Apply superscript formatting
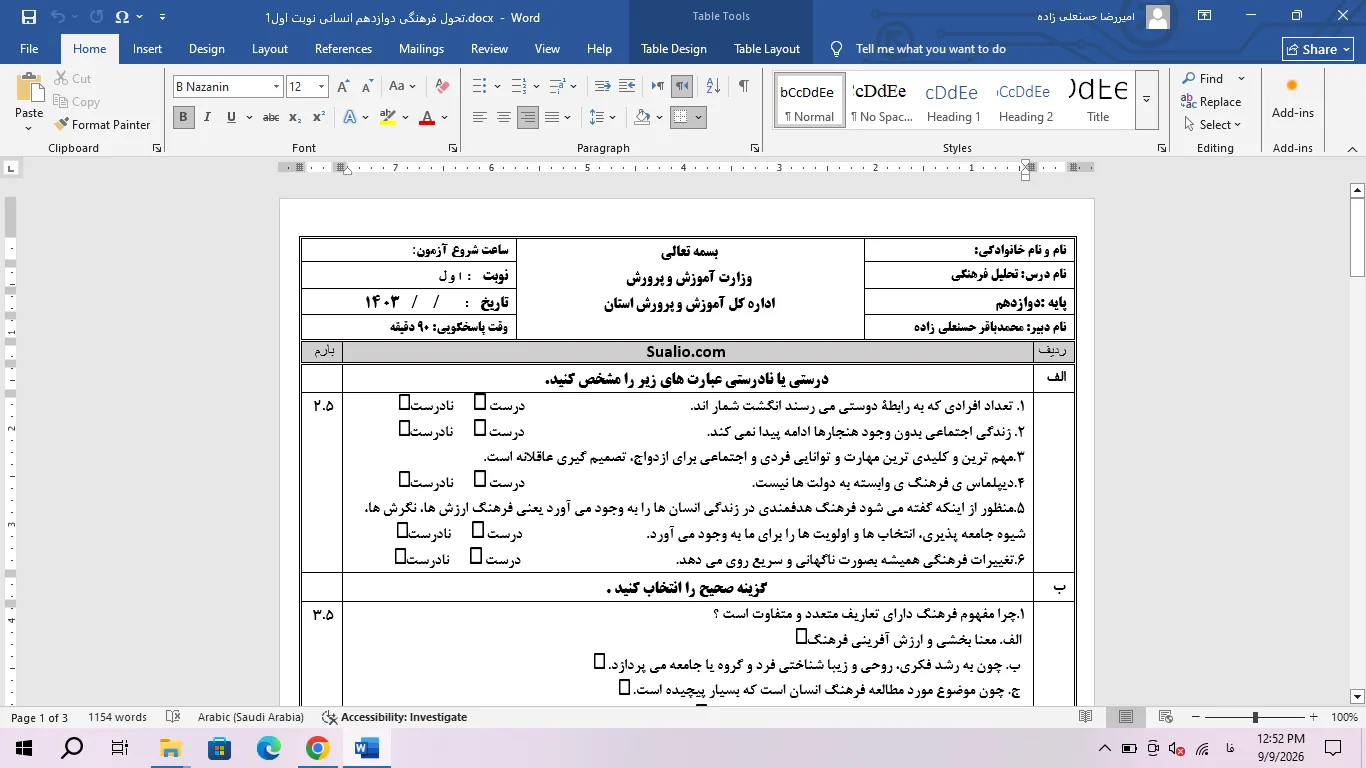 [x=319, y=117]
